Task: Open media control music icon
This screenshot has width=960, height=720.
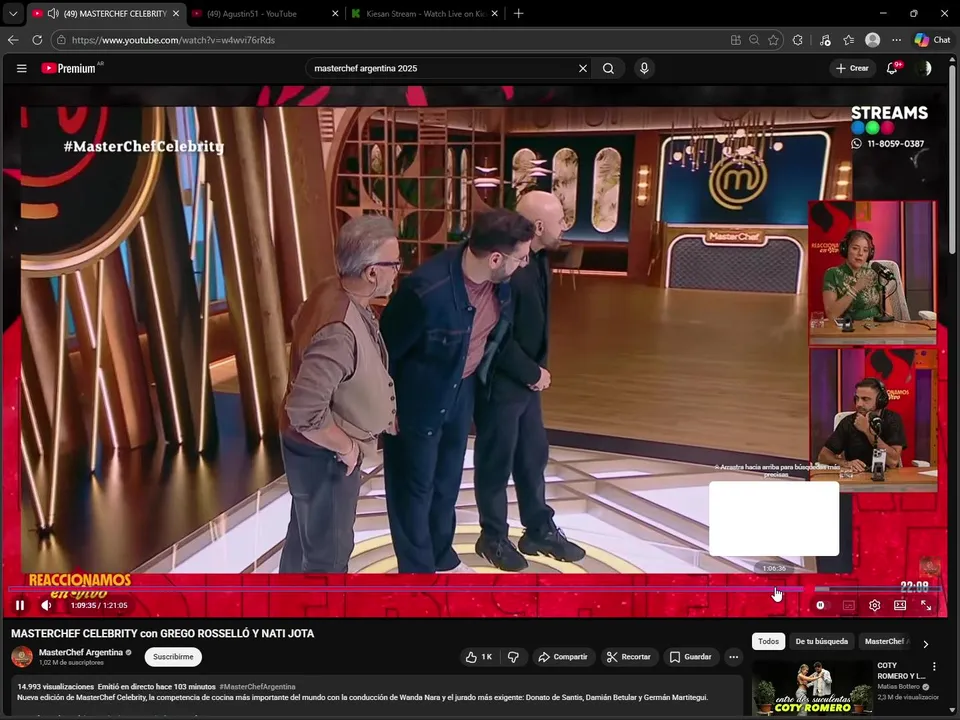Action: click(x=825, y=40)
